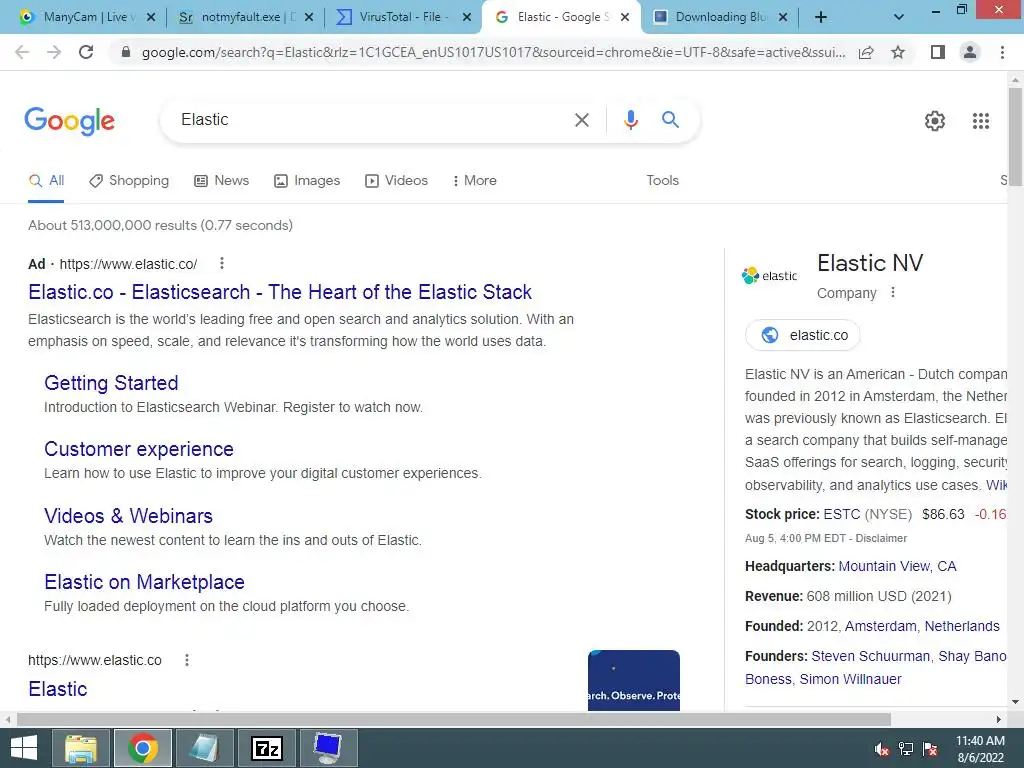Open the Getting Started sitelink

point(111,383)
